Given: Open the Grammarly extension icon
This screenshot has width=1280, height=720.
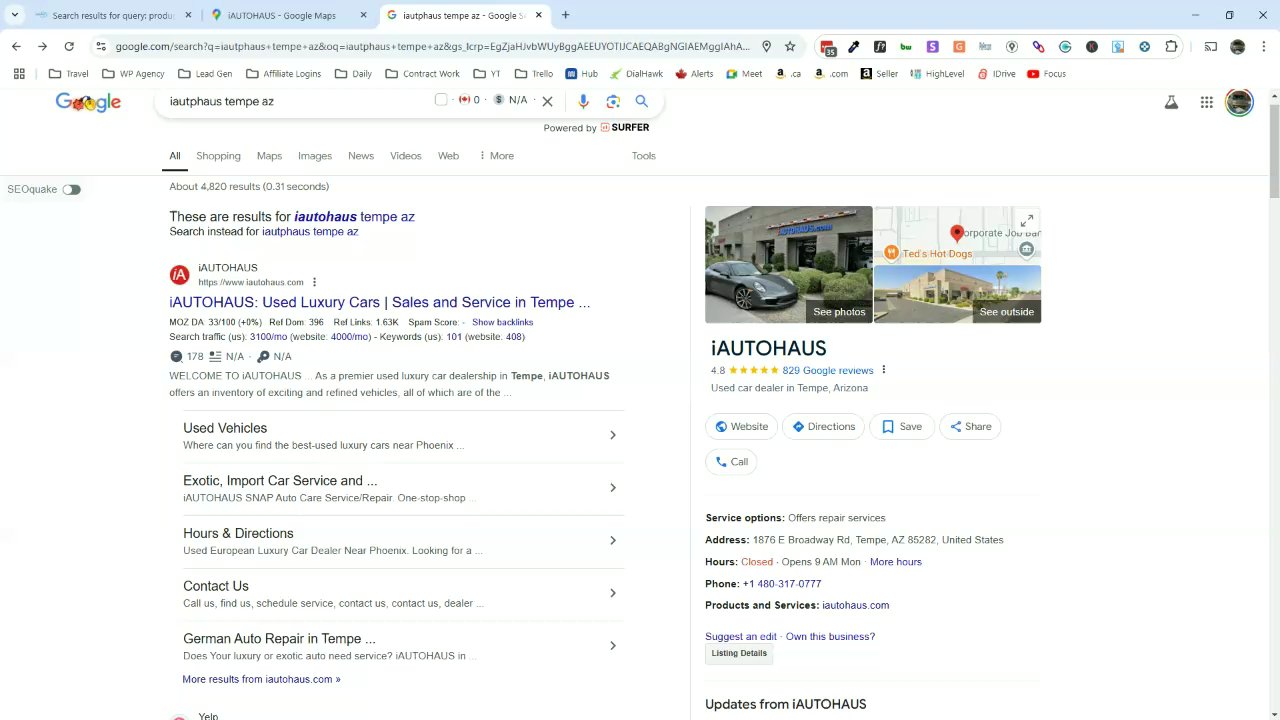Looking at the screenshot, I should coord(1065,46).
